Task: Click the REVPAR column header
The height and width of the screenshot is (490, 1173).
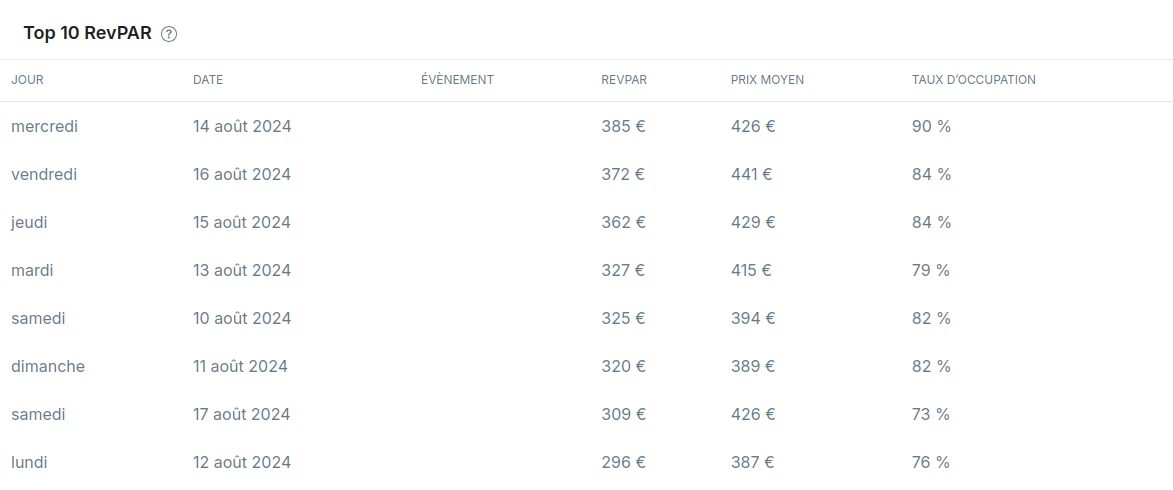Action: (x=624, y=80)
